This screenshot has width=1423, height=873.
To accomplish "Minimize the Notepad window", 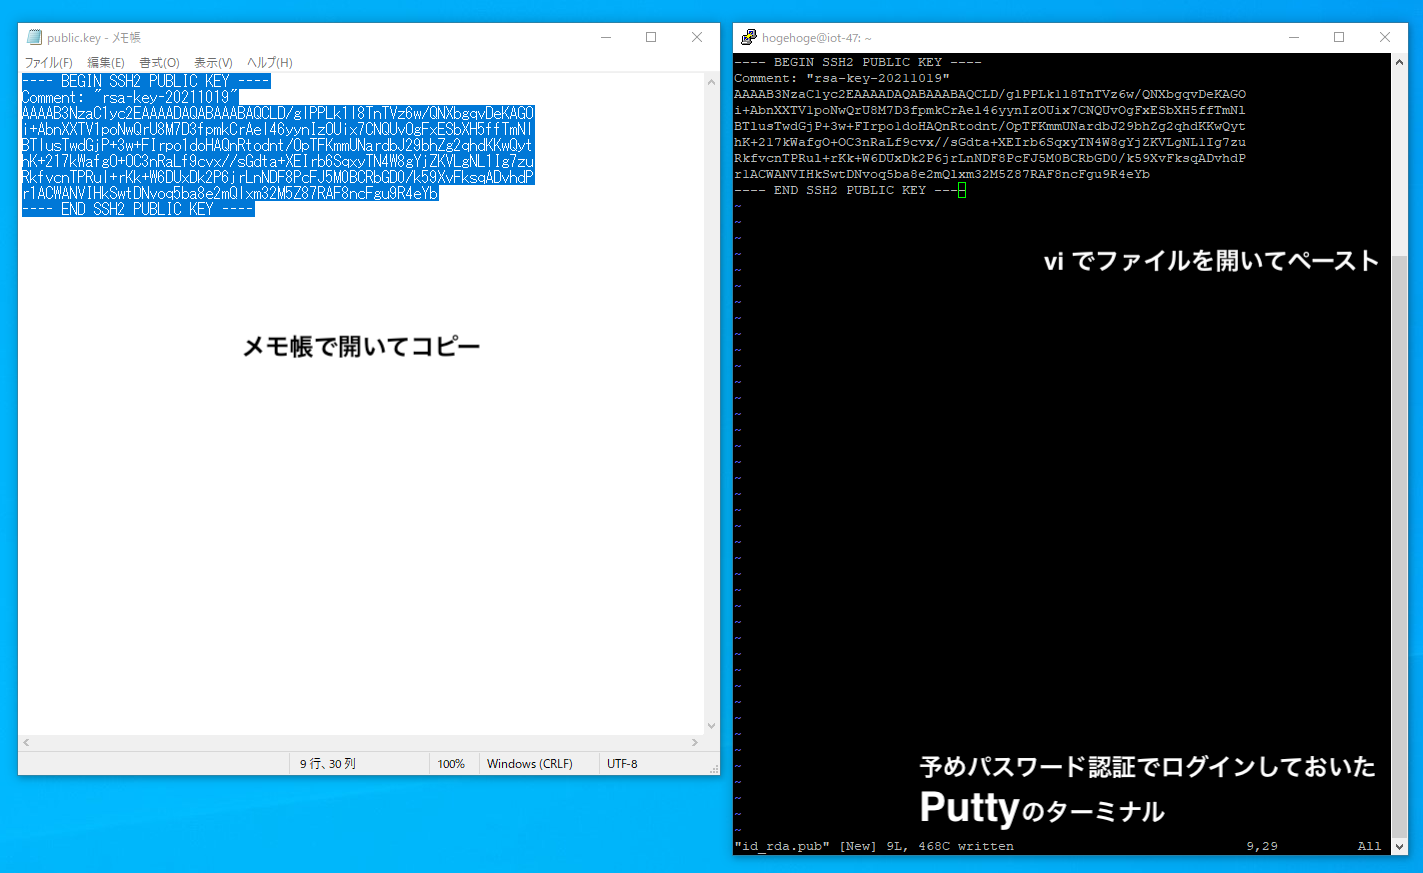I will tap(606, 38).
